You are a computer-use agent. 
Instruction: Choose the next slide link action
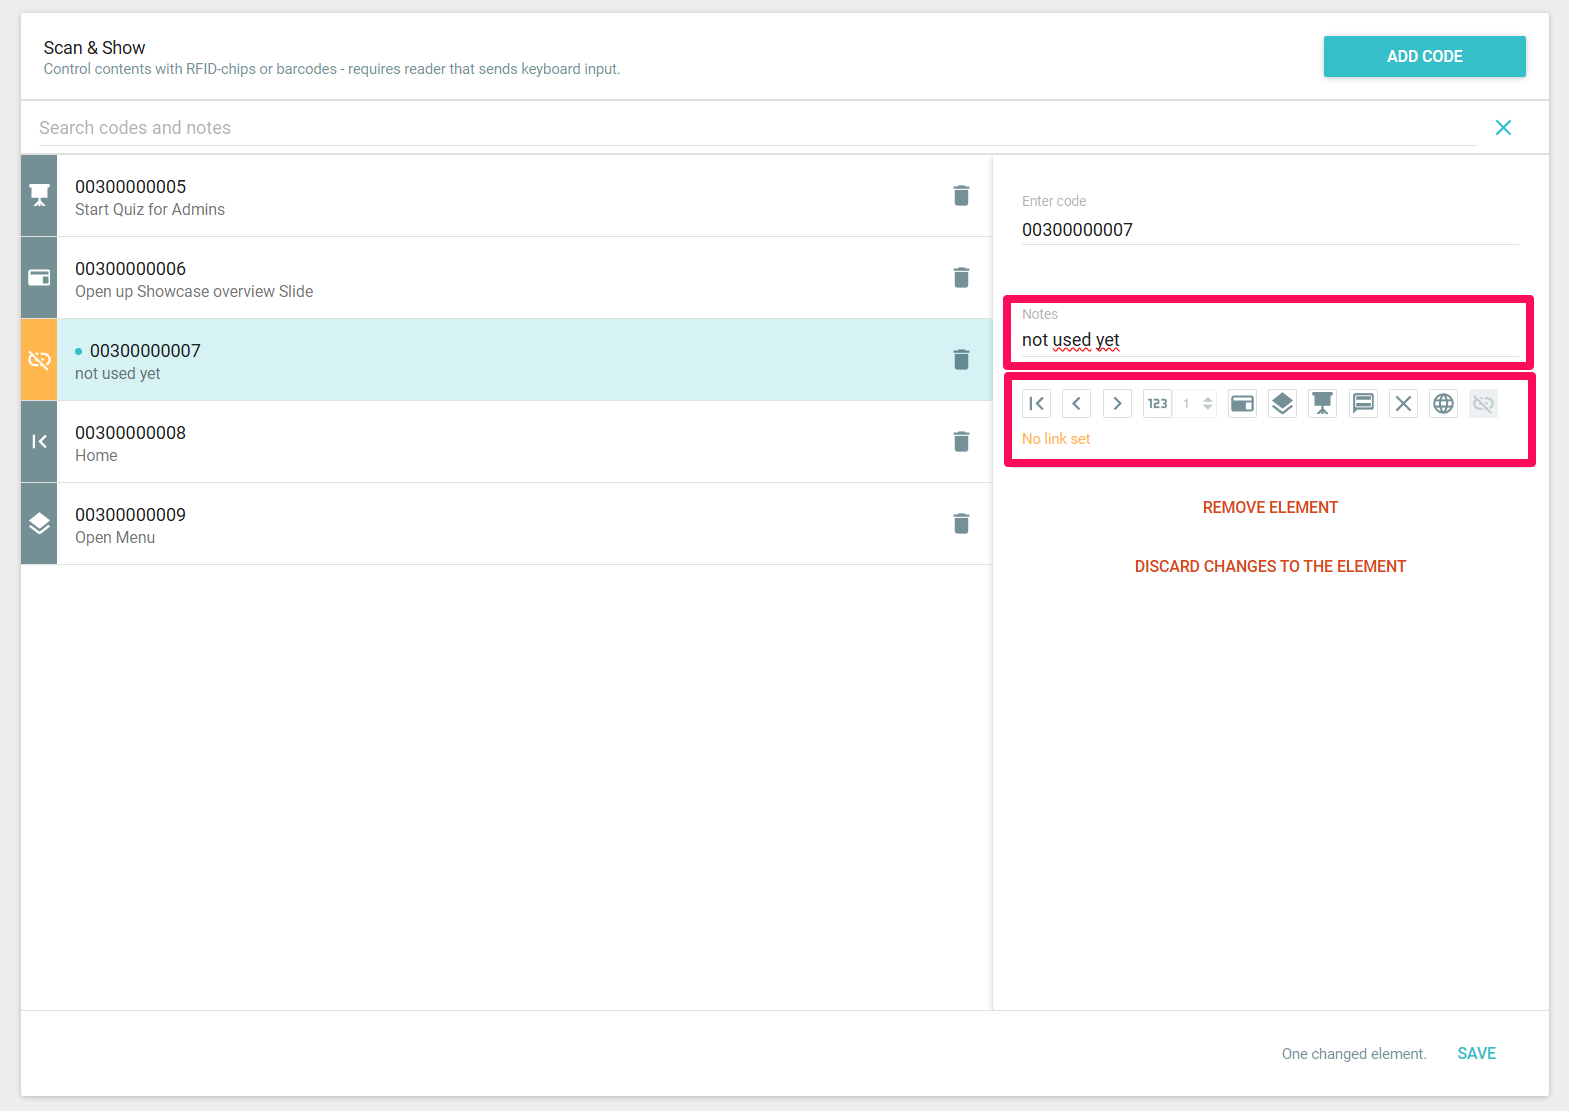tap(1117, 404)
